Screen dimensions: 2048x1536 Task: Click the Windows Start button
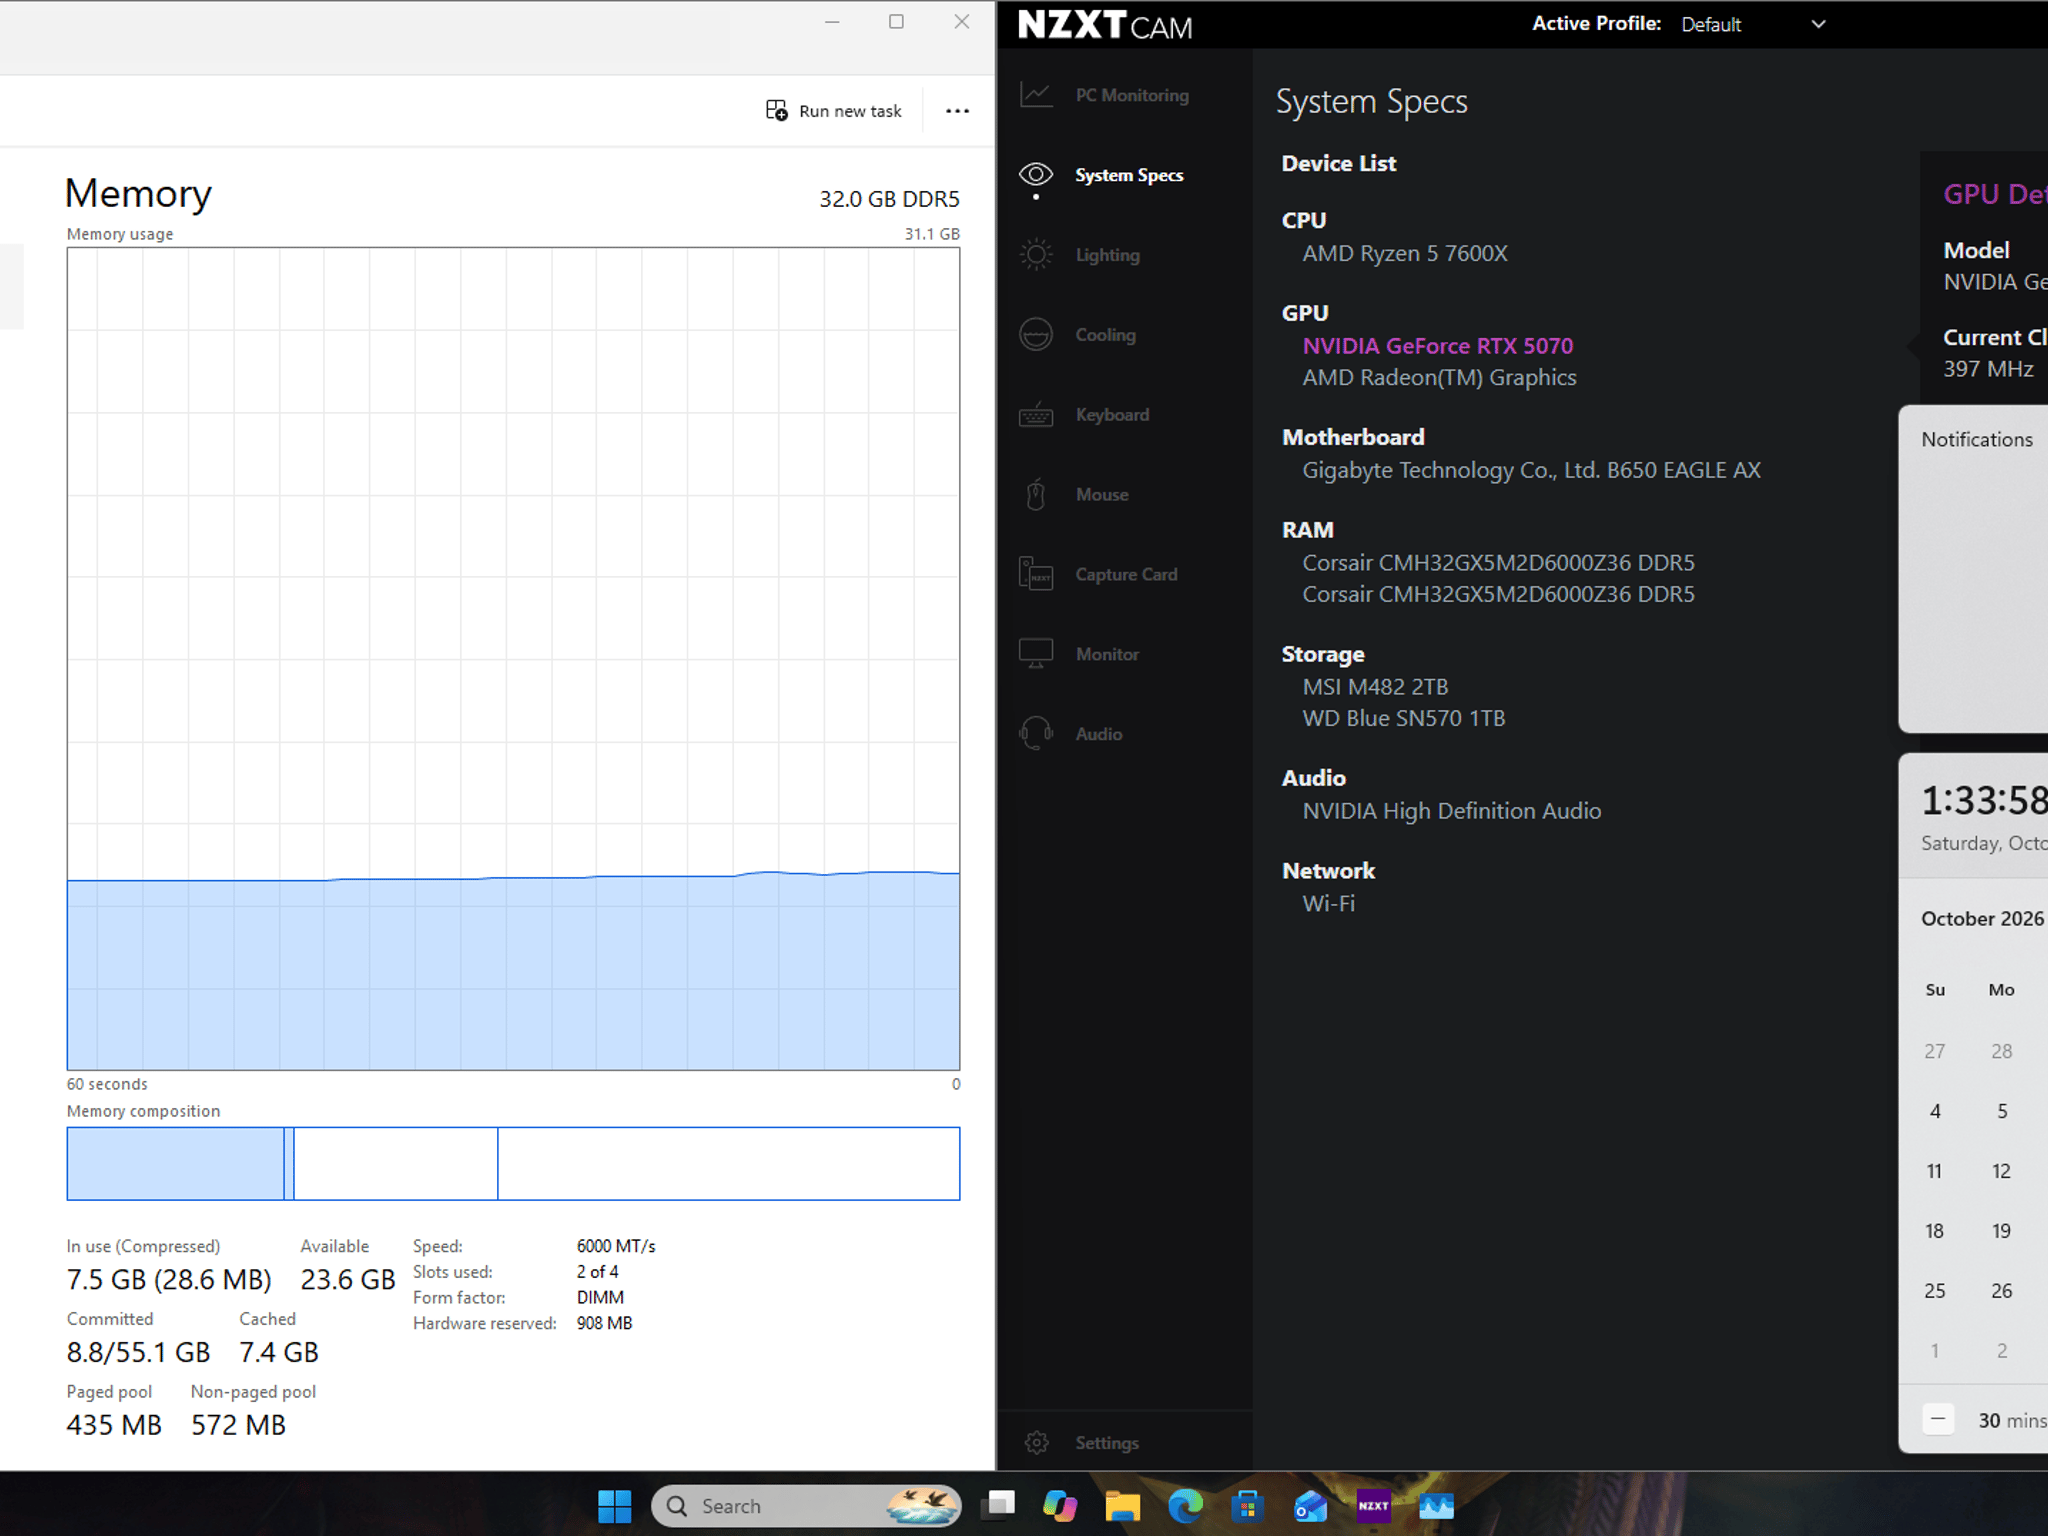point(614,1506)
